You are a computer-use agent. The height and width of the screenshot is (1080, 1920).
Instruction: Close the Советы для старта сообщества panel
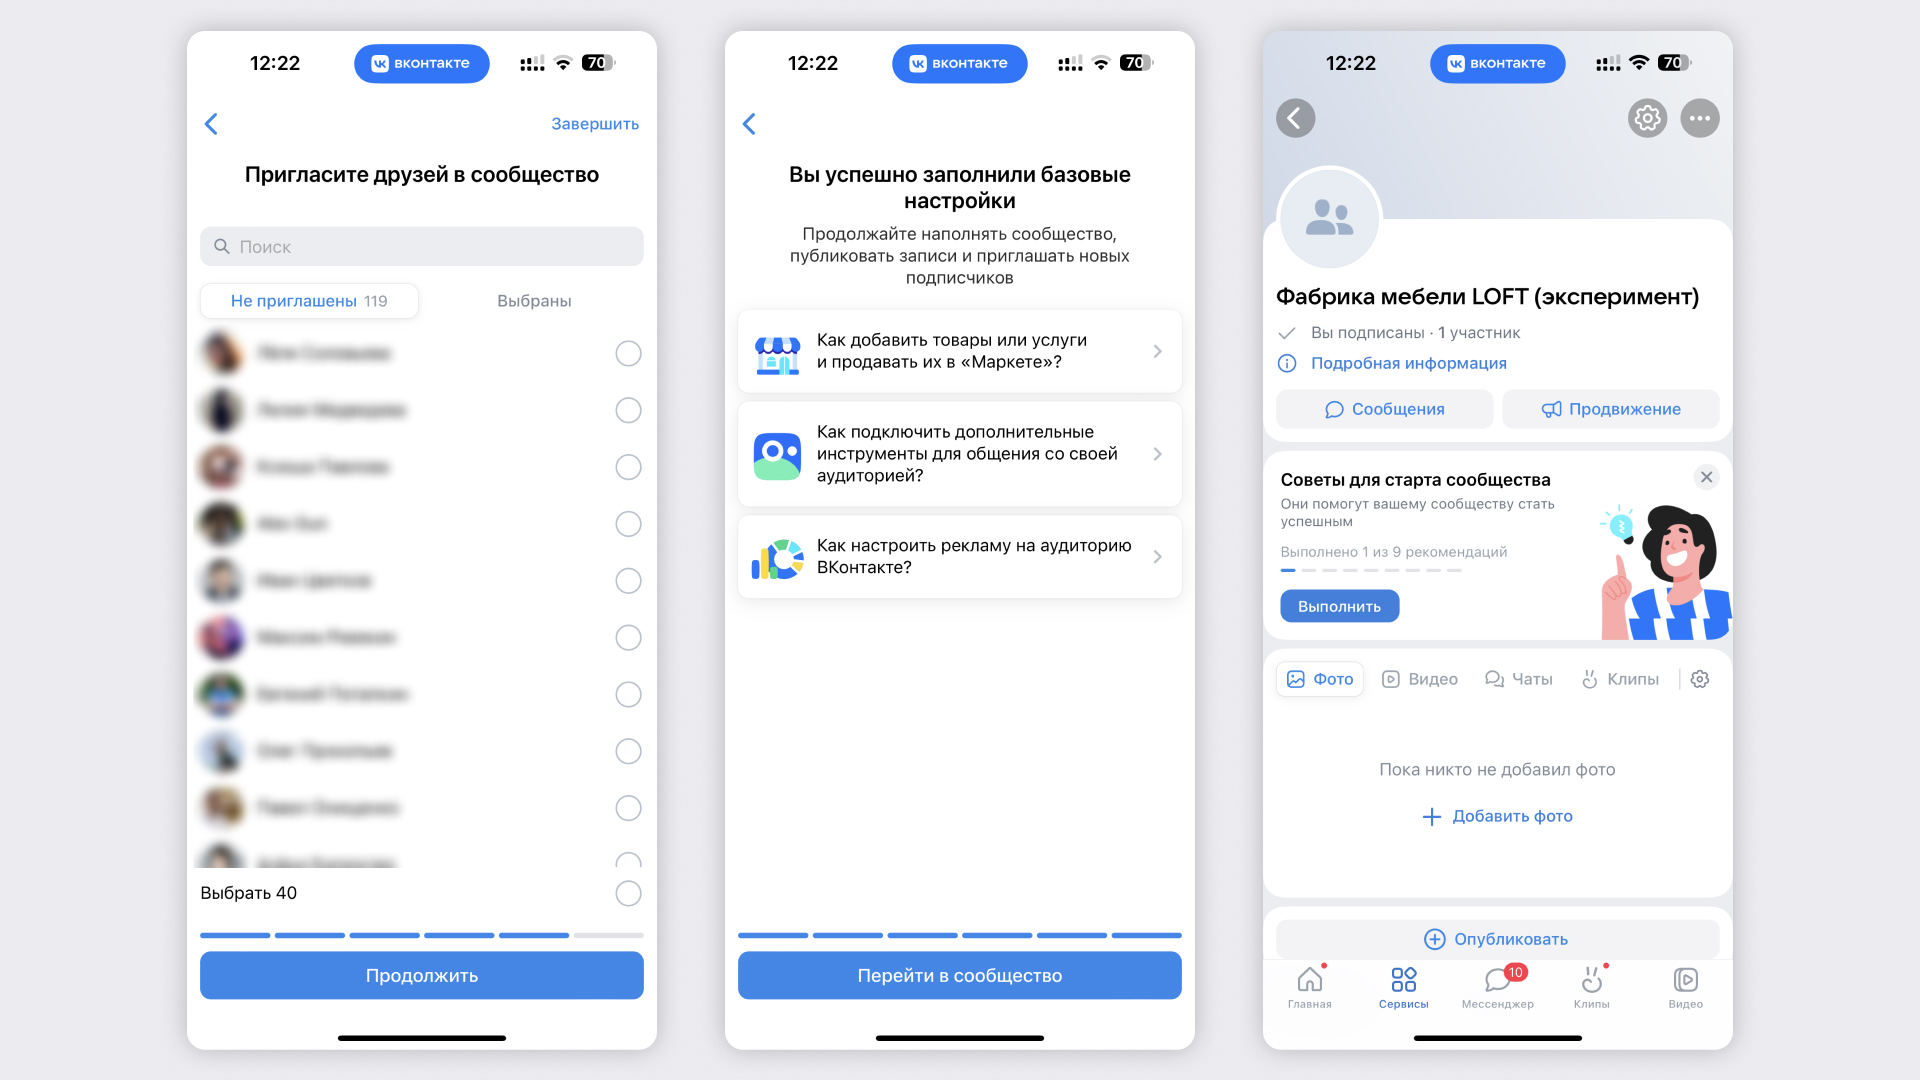(1705, 477)
